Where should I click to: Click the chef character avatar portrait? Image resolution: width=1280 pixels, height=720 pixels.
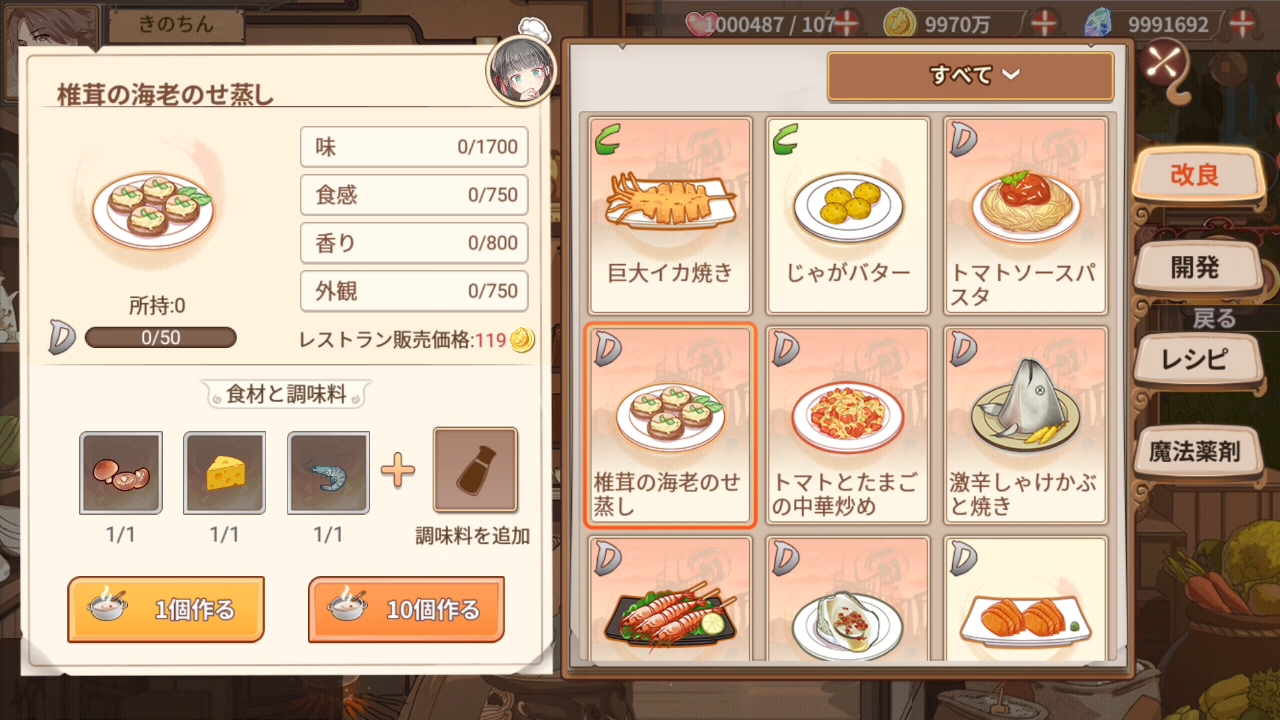tap(521, 73)
